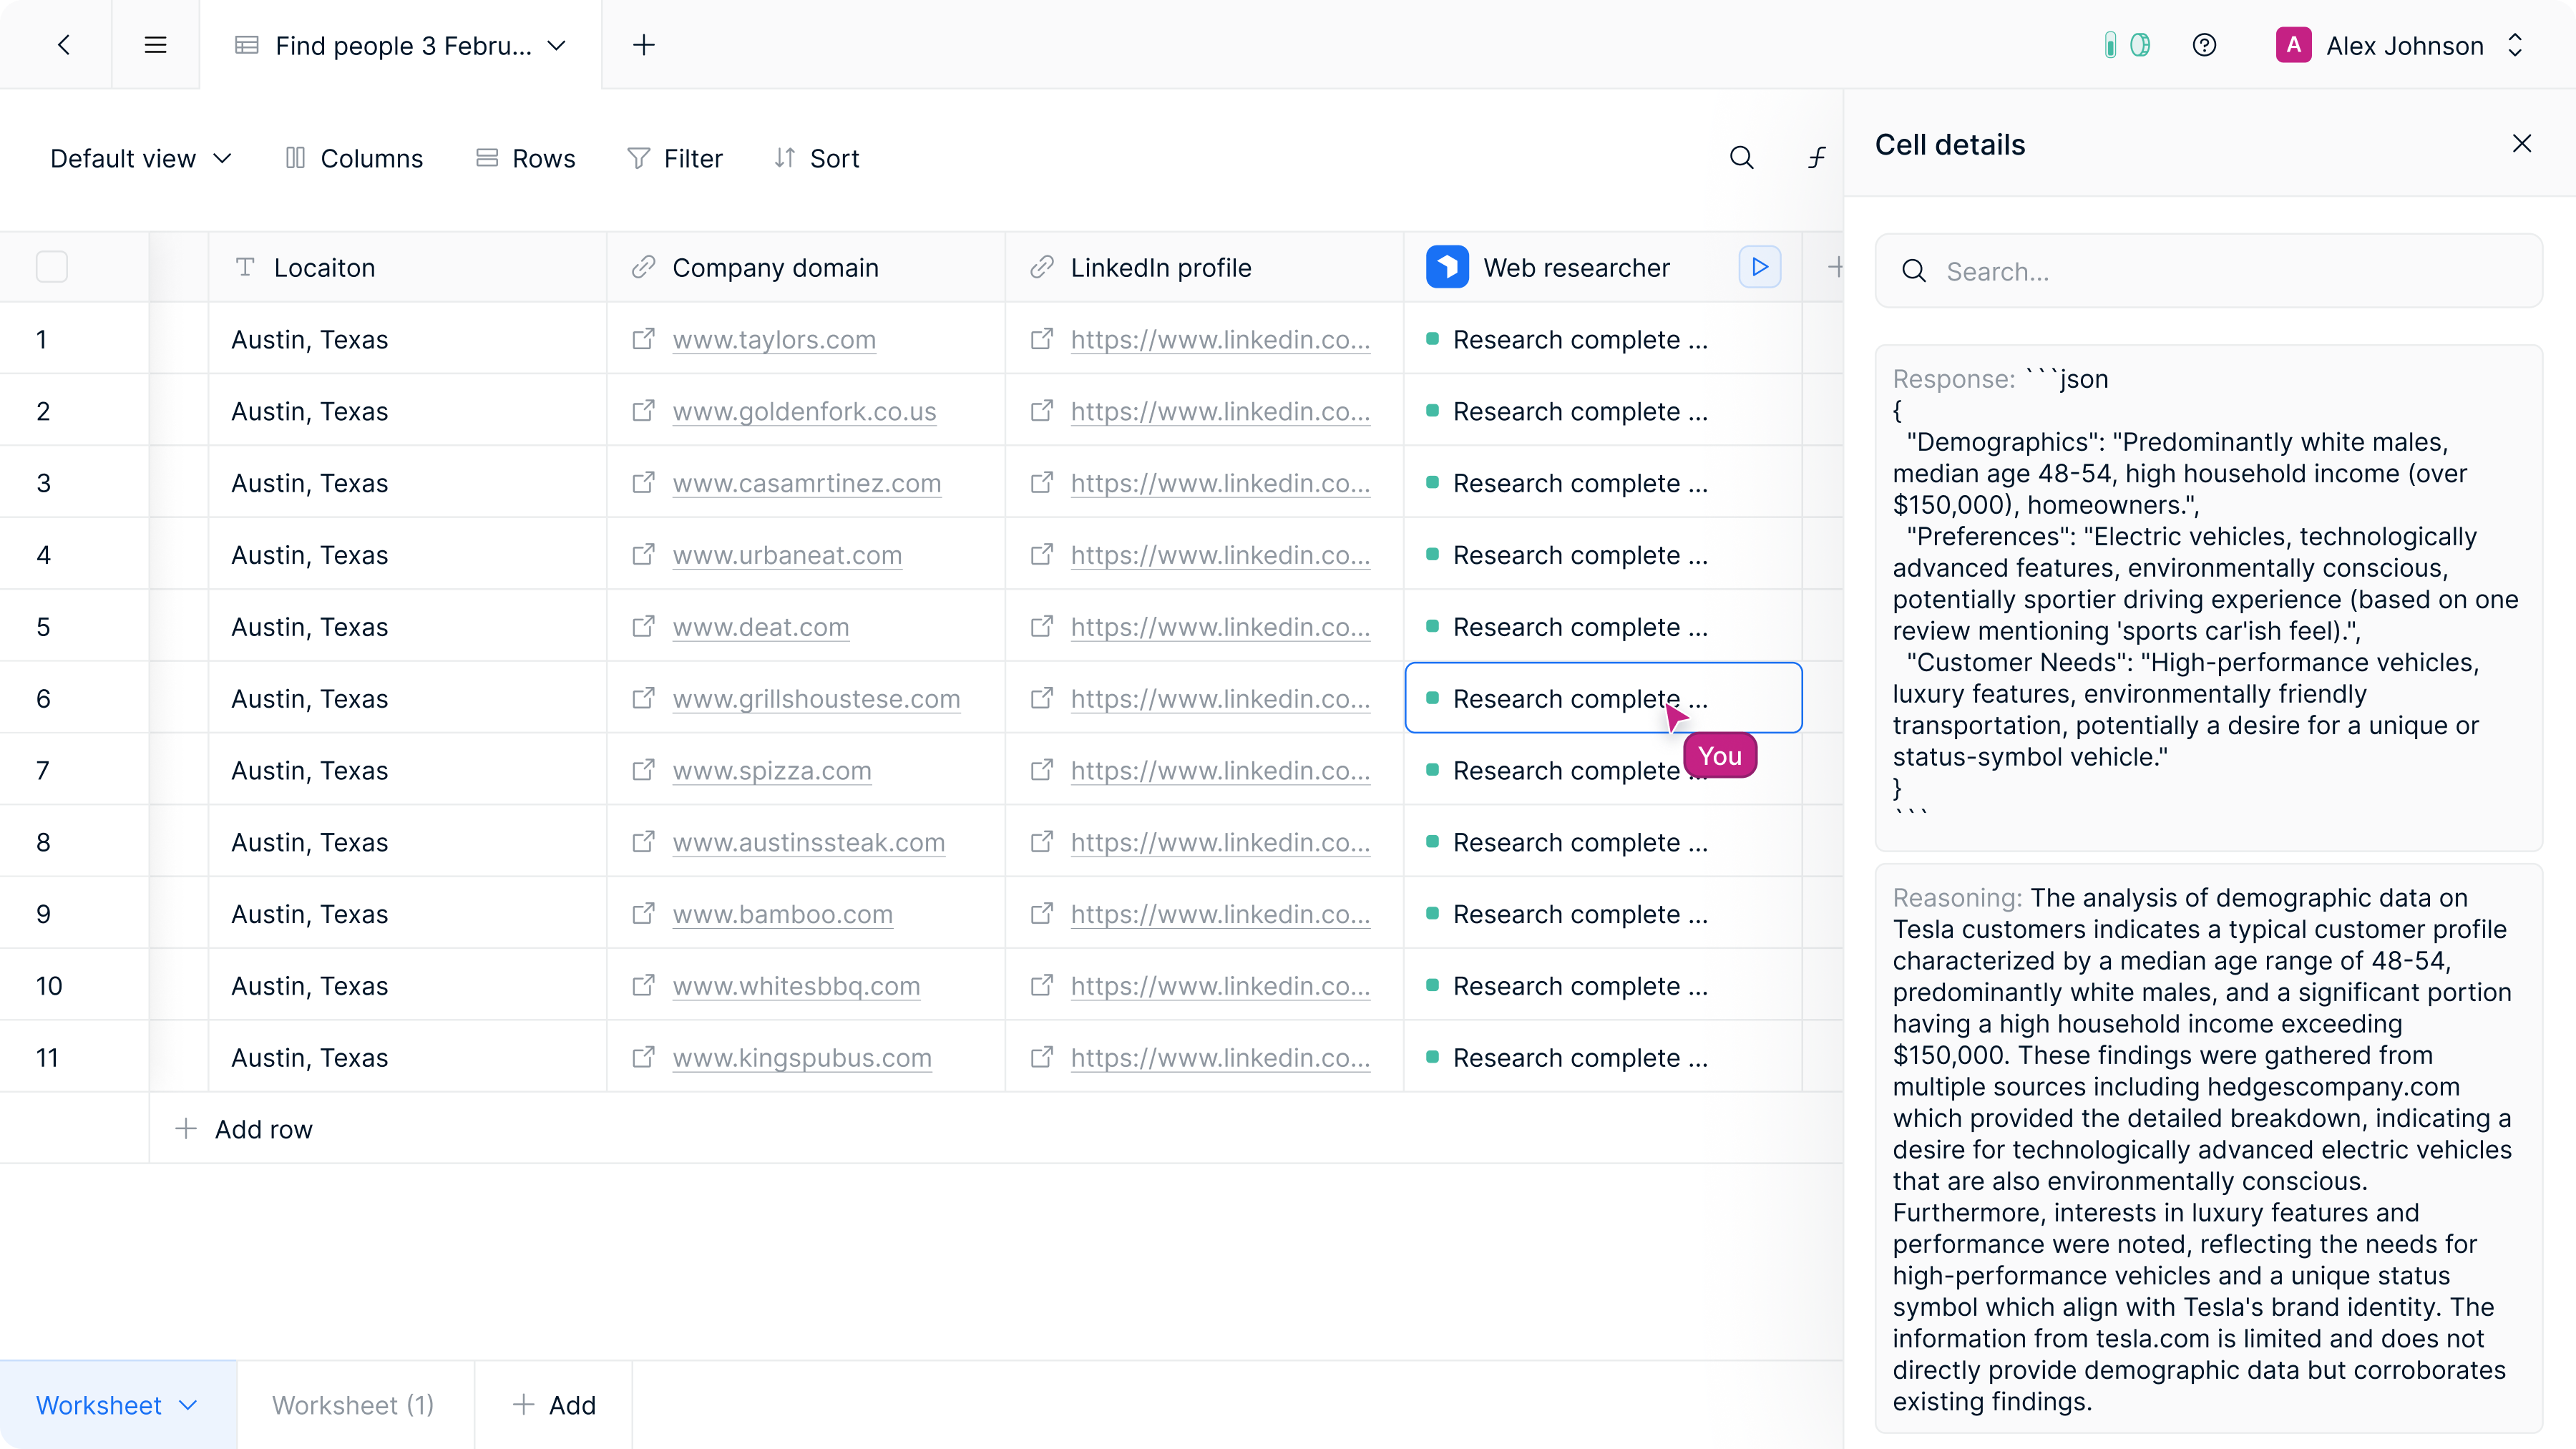The height and width of the screenshot is (1449, 2576).
Task: Close the Cell details panel
Action: coord(2521,144)
